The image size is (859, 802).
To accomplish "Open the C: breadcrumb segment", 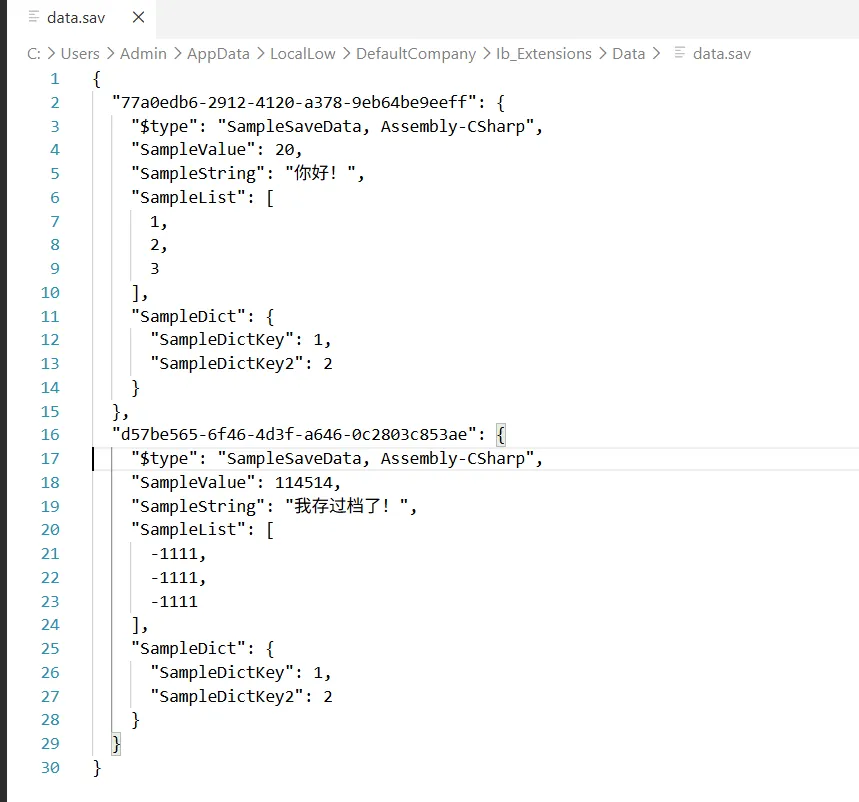I will (x=34, y=54).
